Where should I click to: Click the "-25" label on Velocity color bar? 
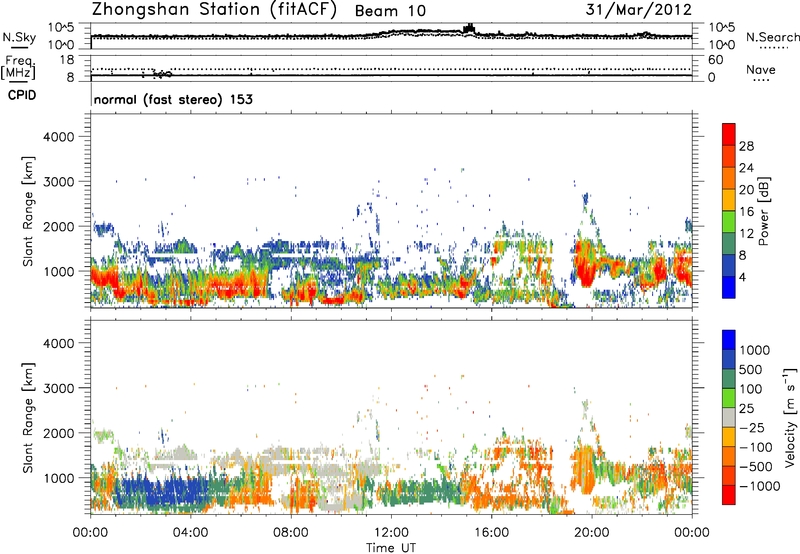tap(752, 428)
